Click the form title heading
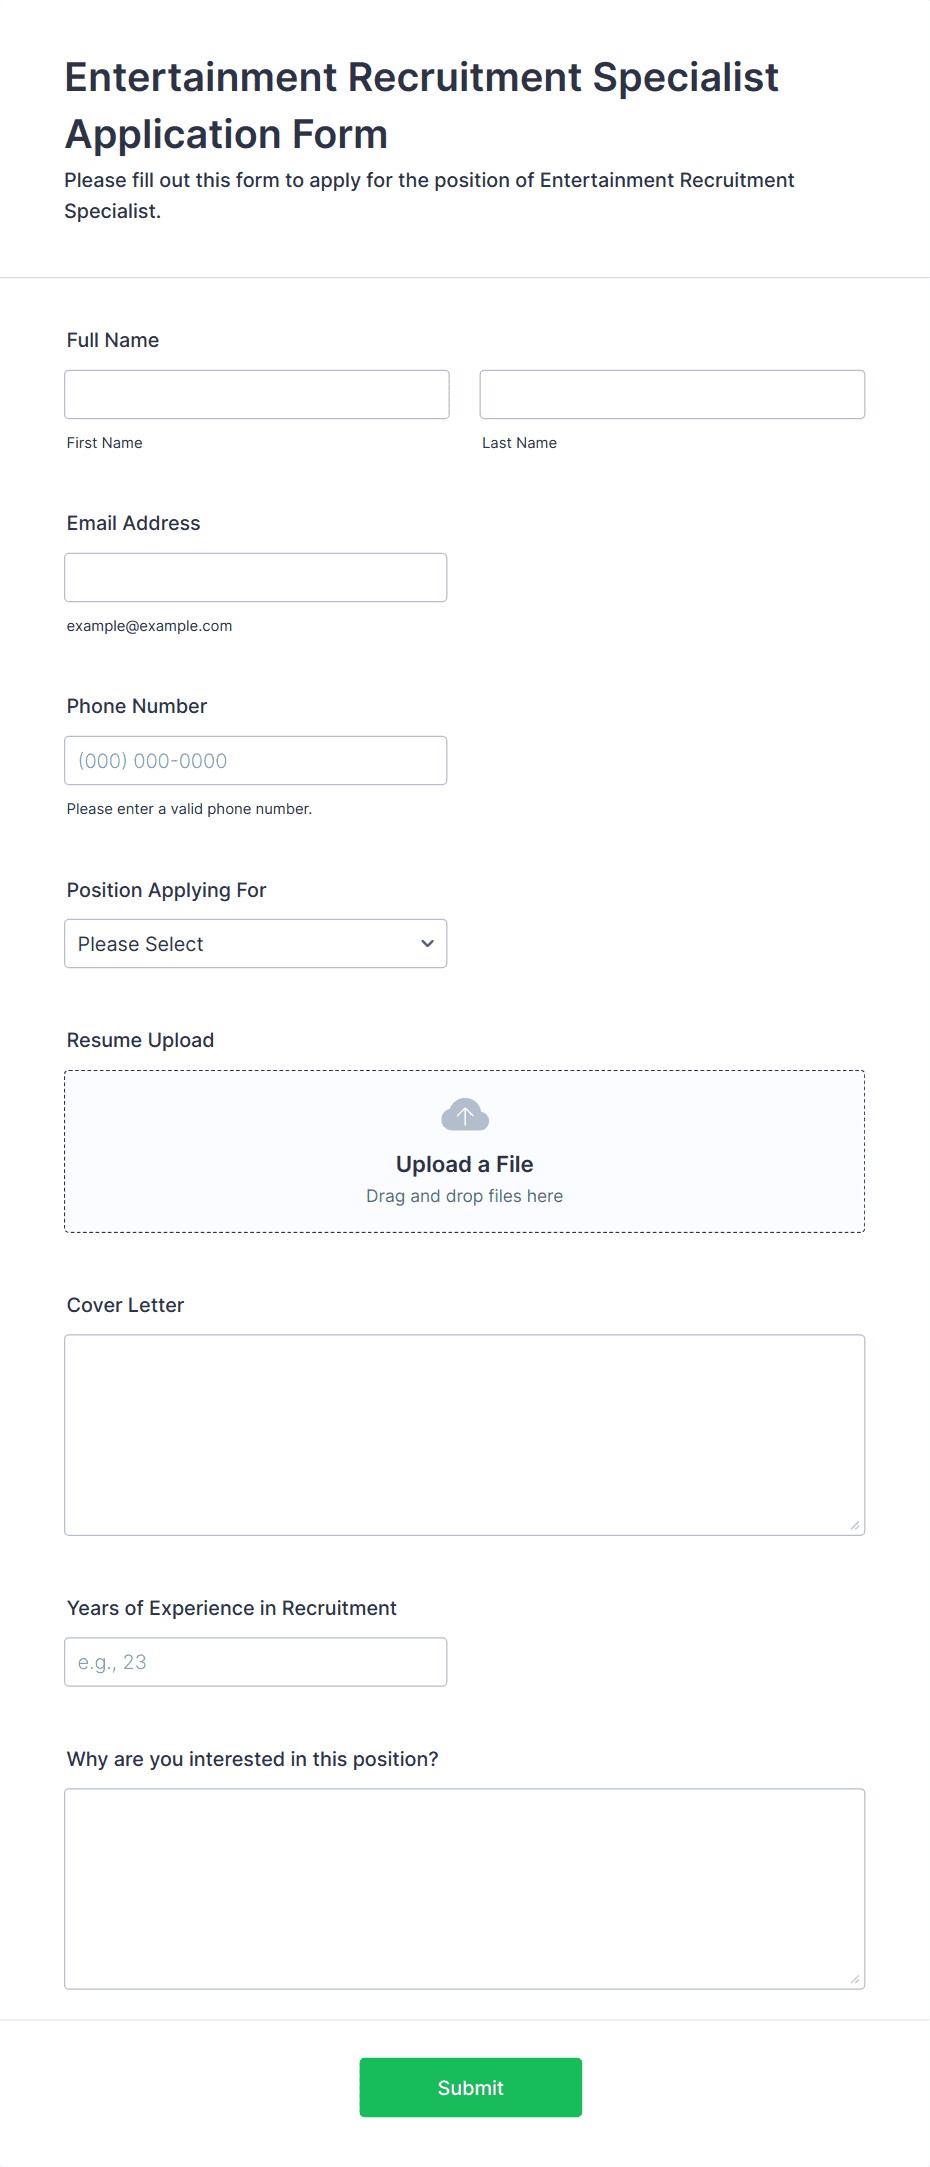The image size is (930, 2167). point(422,105)
